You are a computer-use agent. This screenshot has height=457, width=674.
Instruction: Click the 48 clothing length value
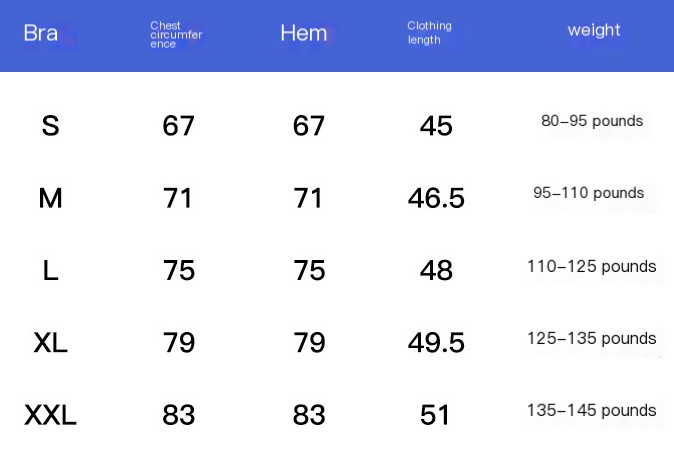pos(436,271)
